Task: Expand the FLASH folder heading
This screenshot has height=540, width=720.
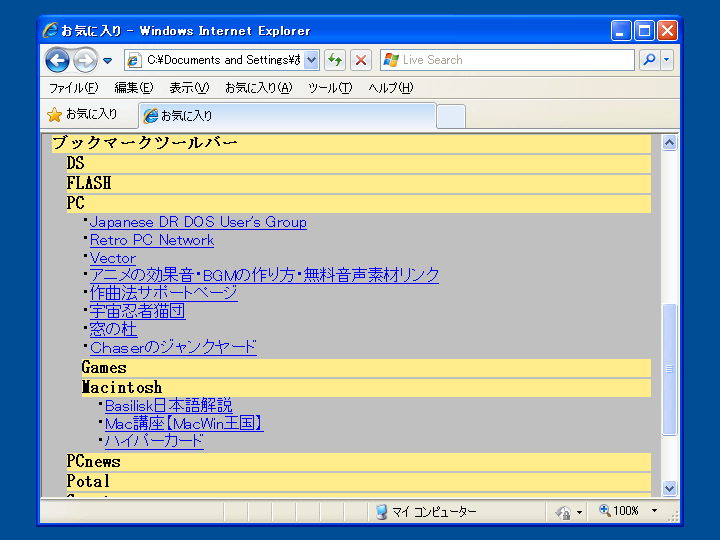Action: tap(359, 184)
